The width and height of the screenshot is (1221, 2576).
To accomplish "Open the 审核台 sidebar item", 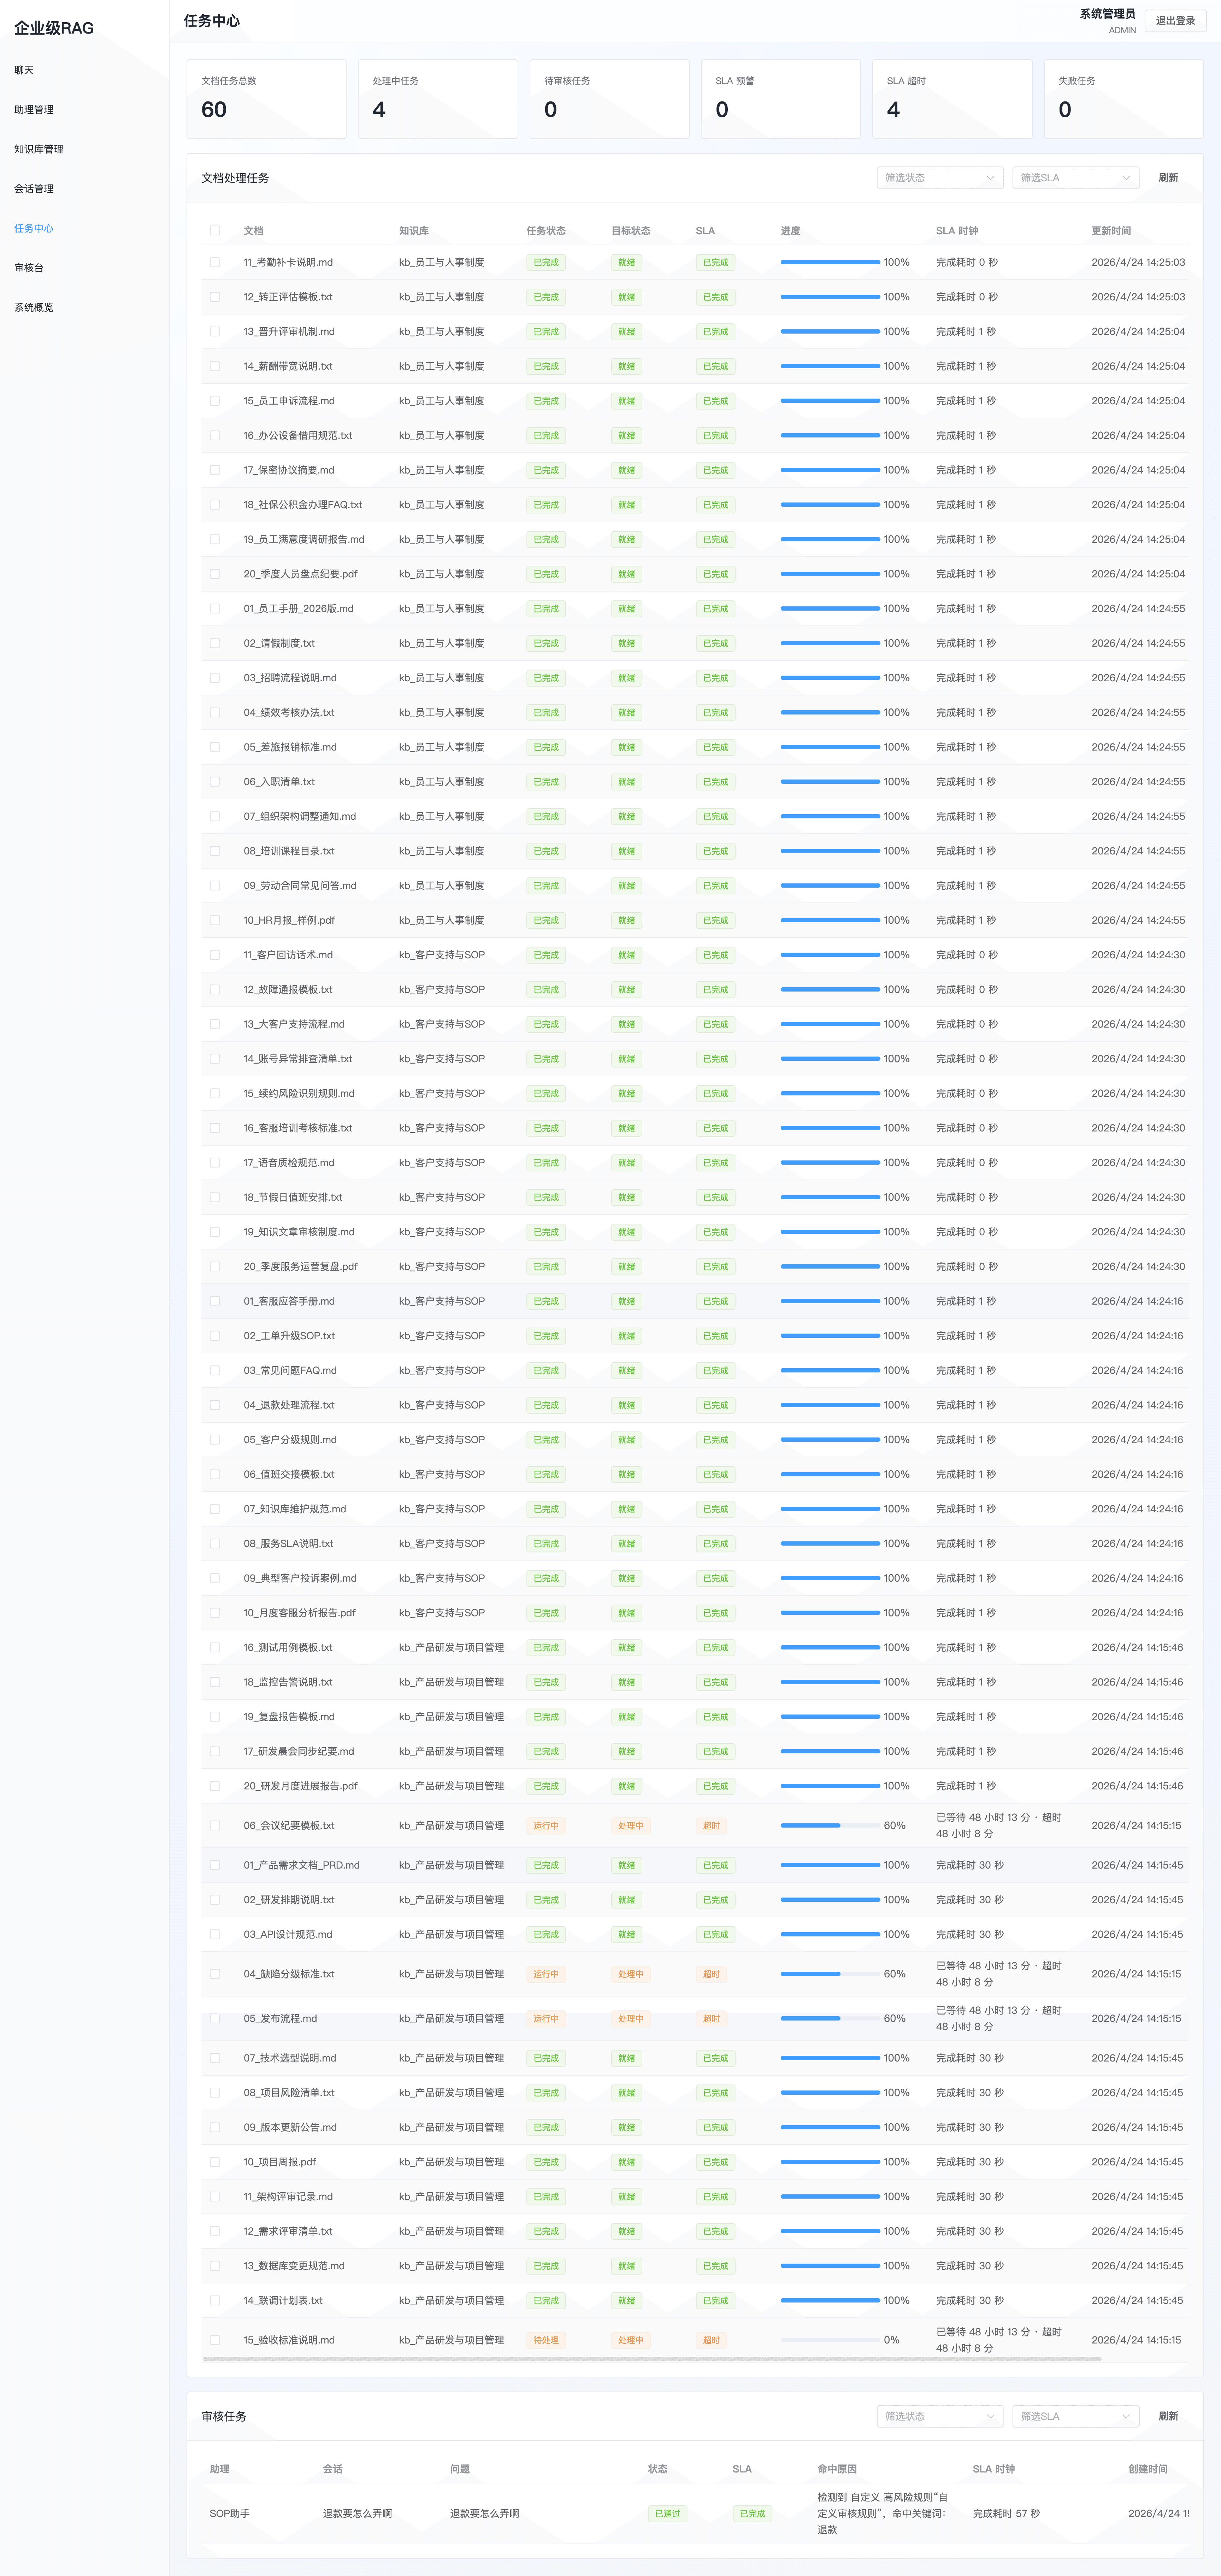I will tap(29, 268).
